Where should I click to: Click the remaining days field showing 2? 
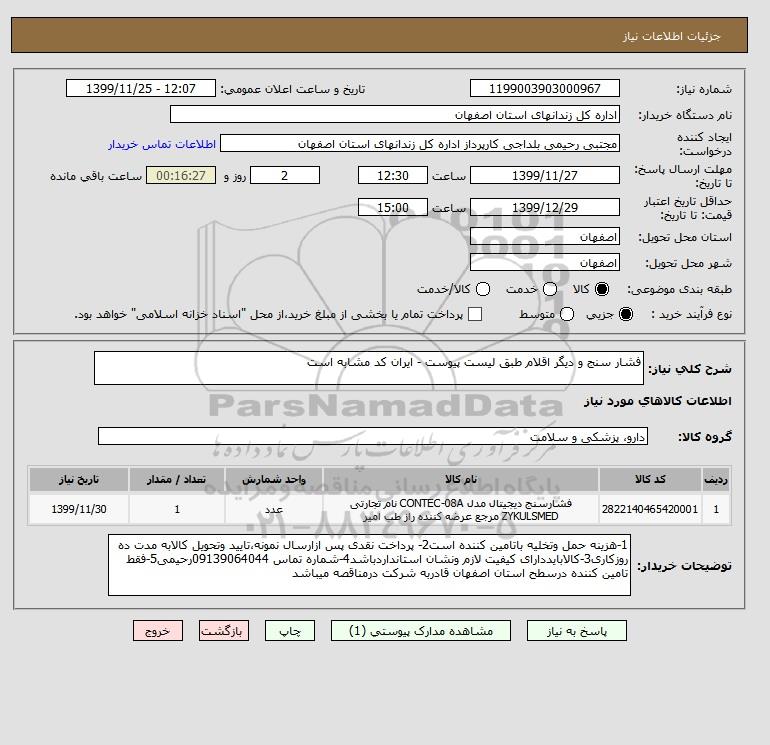285,175
